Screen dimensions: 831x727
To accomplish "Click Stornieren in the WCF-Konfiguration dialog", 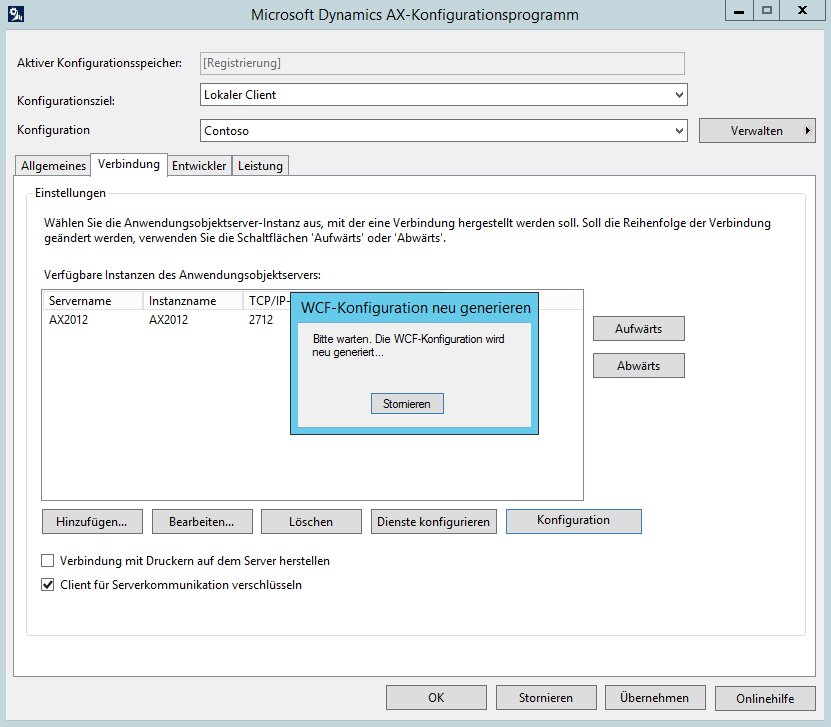I will coord(407,403).
